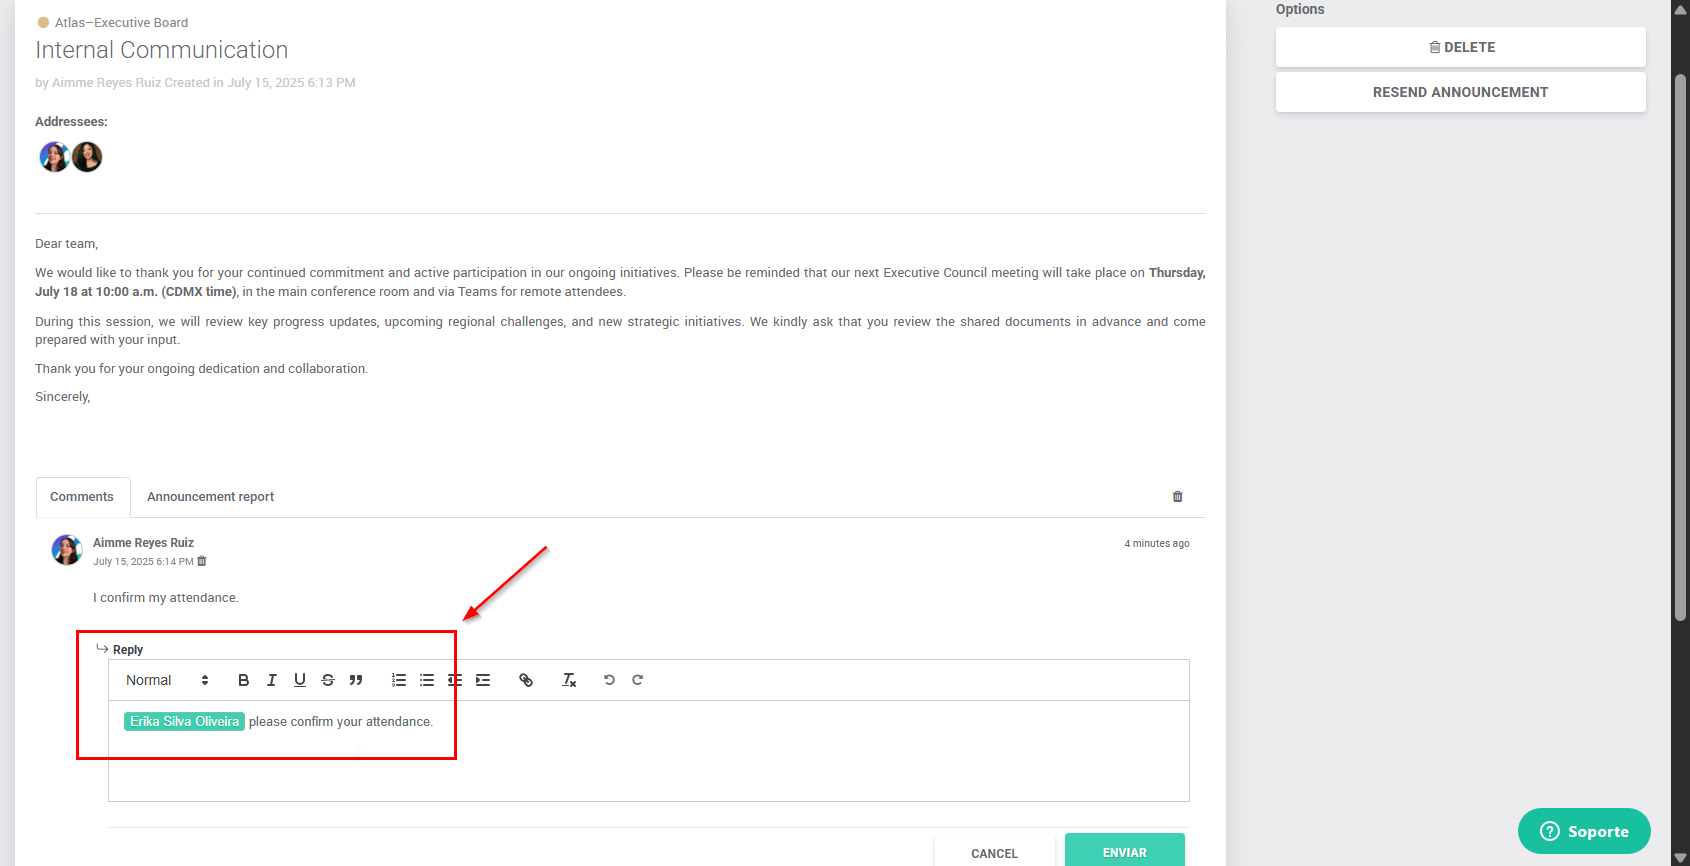Toggle bold formatting in reply editor
The width and height of the screenshot is (1690, 866).
[x=243, y=680]
